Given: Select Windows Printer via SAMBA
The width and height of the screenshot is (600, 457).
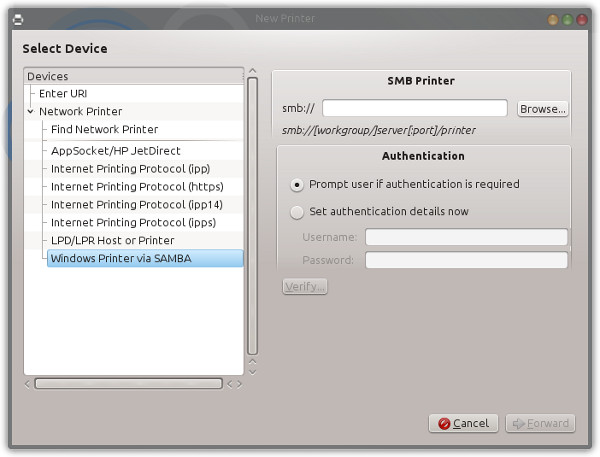Looking at the screenshot, I should coord(145,258).
